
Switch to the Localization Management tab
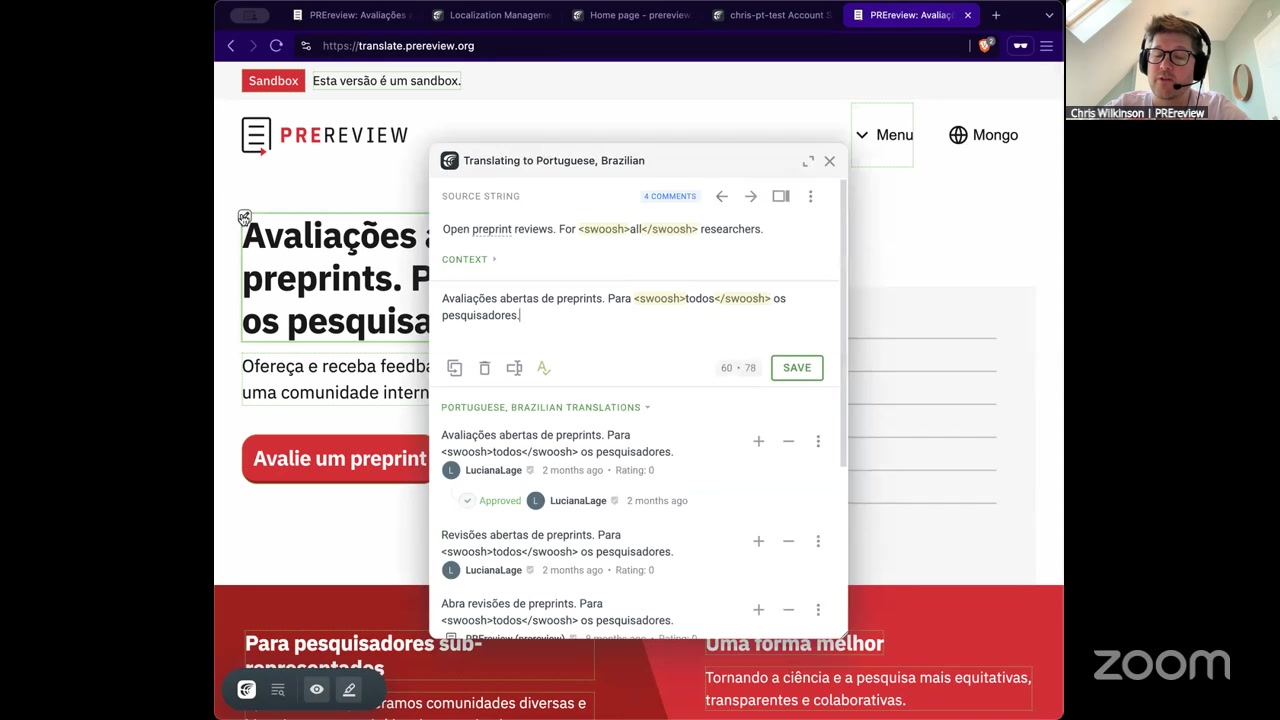point(498,15)
